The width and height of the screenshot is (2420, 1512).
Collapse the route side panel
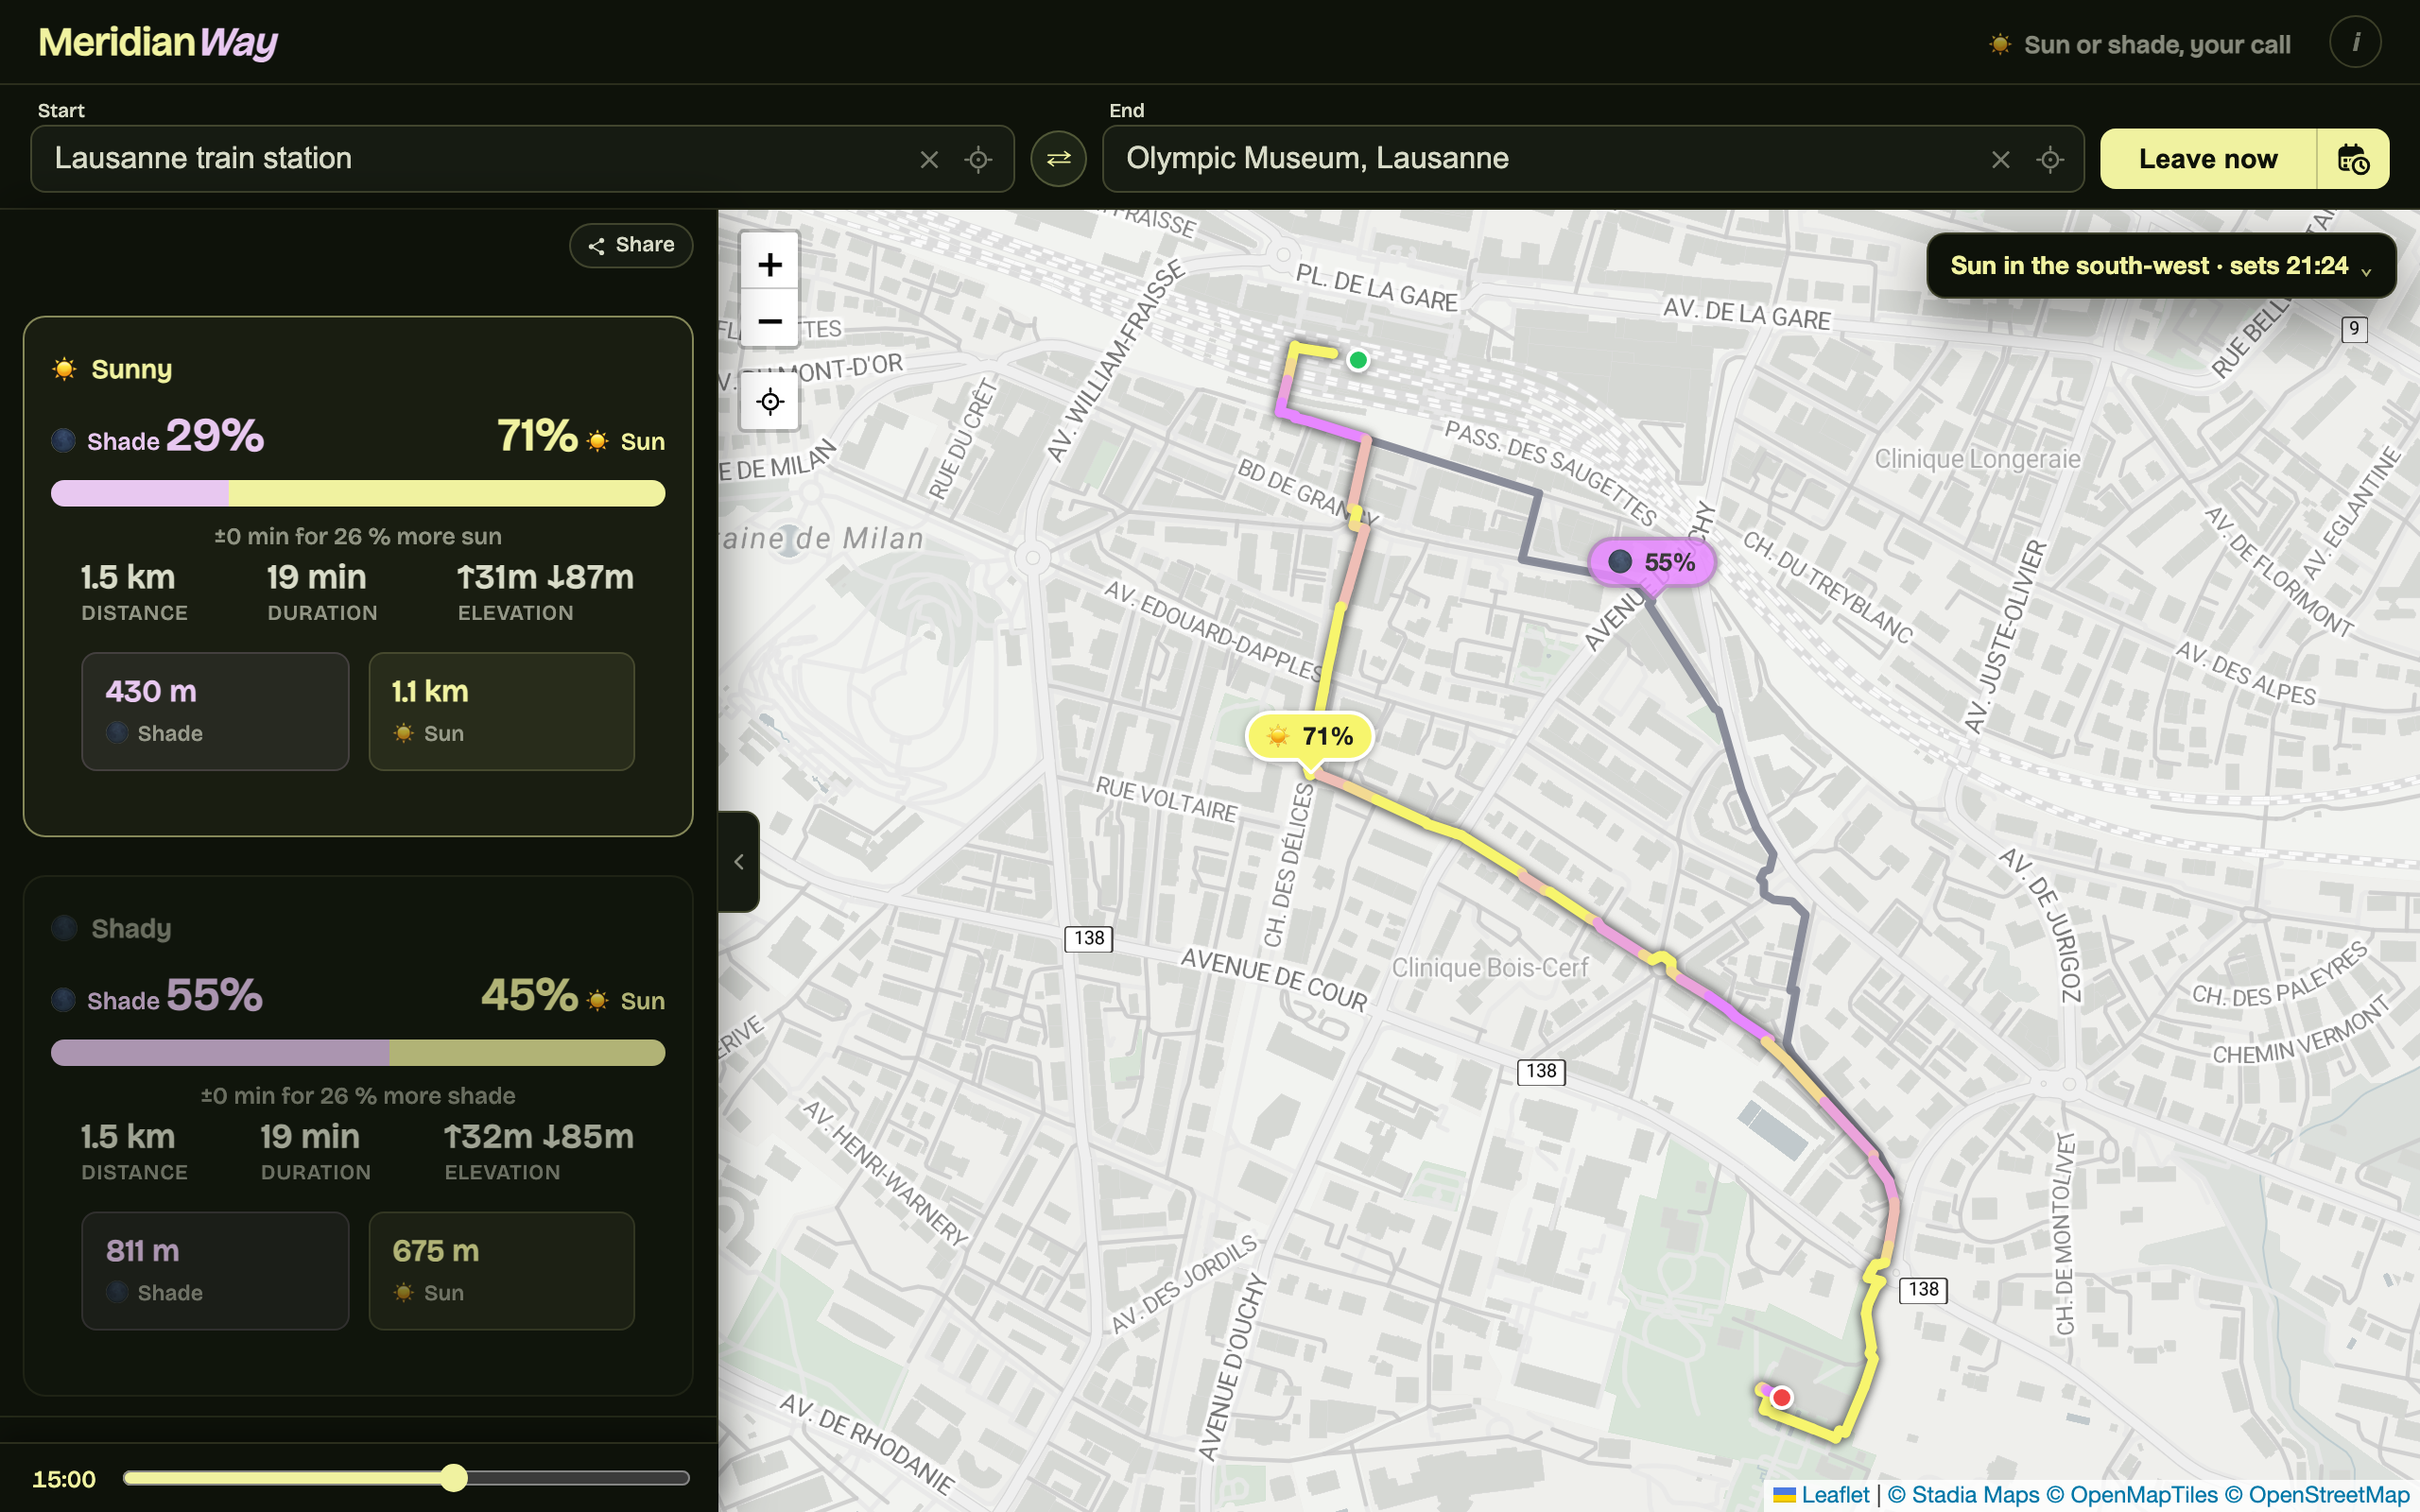(738, 861)
